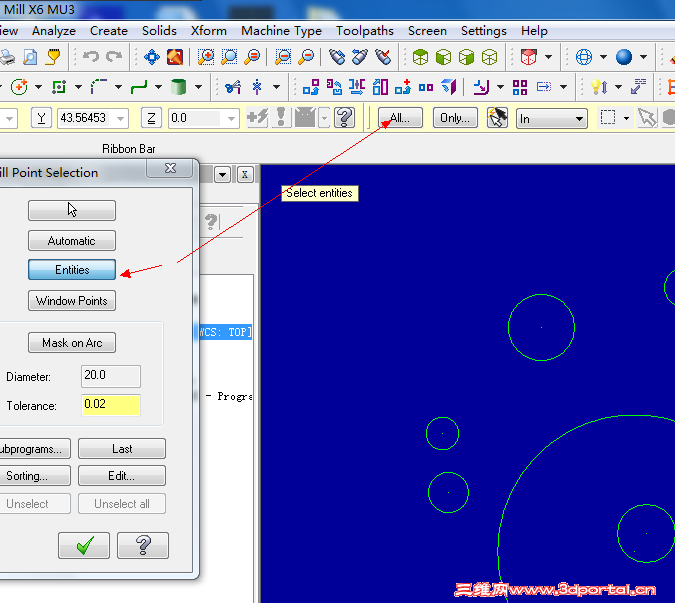Image resolution: width=675 pixels, height=603 pixels.
Task: Select the third green view cube icon
Action: (x=466, y=57)
